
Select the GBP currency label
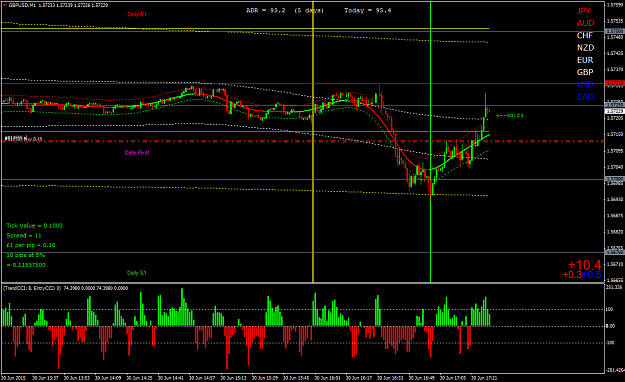(585, 72)
